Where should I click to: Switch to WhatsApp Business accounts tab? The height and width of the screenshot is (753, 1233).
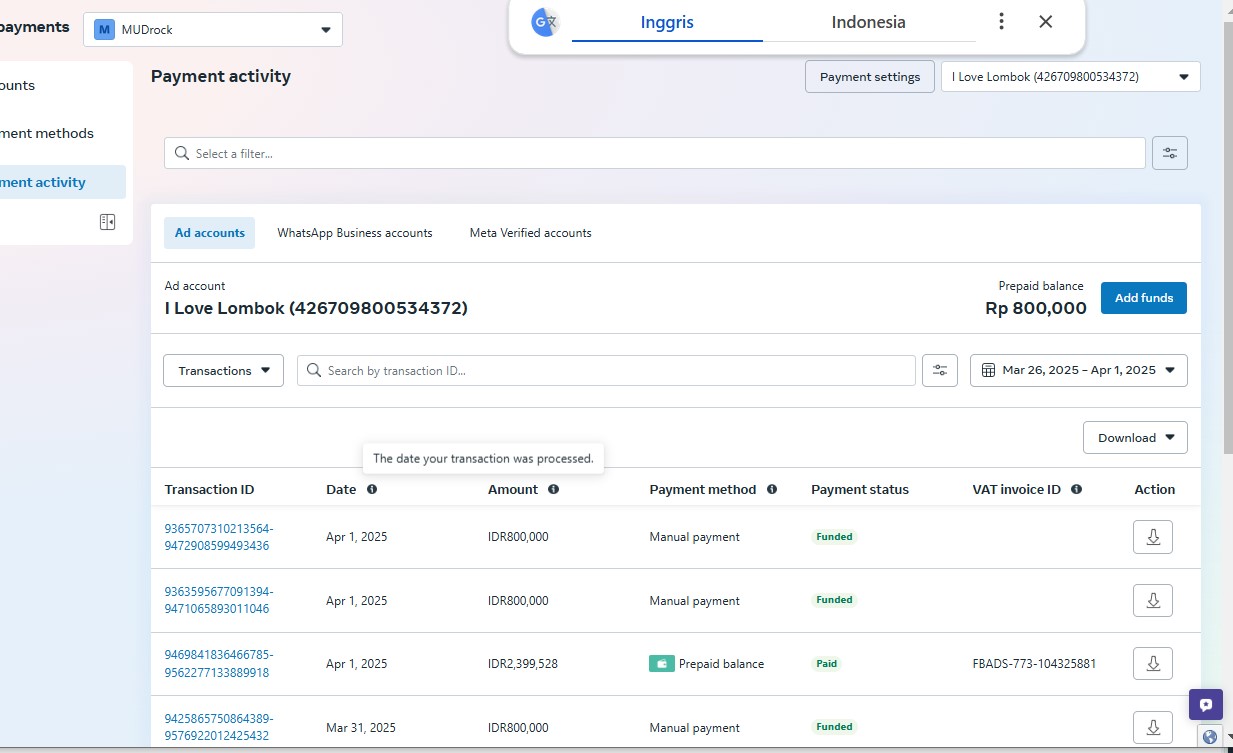(354, 233)
